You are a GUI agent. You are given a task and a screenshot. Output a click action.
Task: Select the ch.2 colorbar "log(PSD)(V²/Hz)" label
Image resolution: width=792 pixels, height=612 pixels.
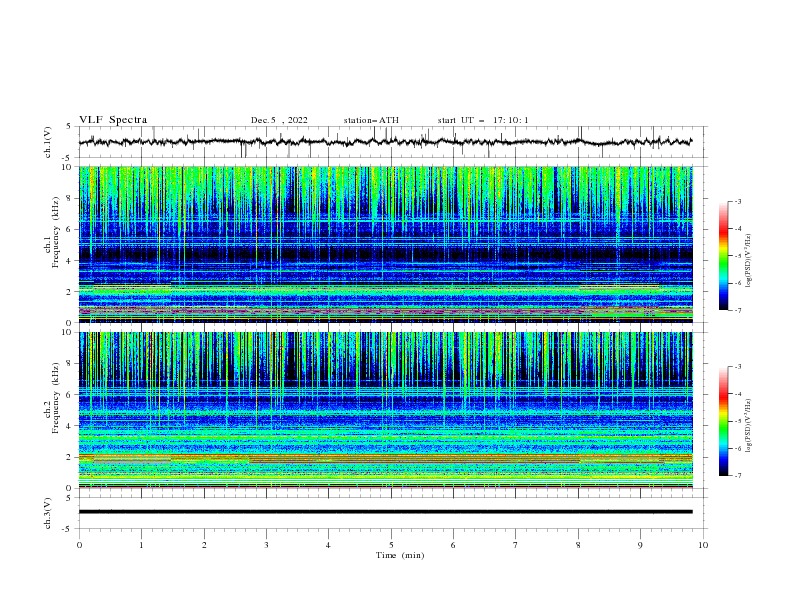(748, 426)
